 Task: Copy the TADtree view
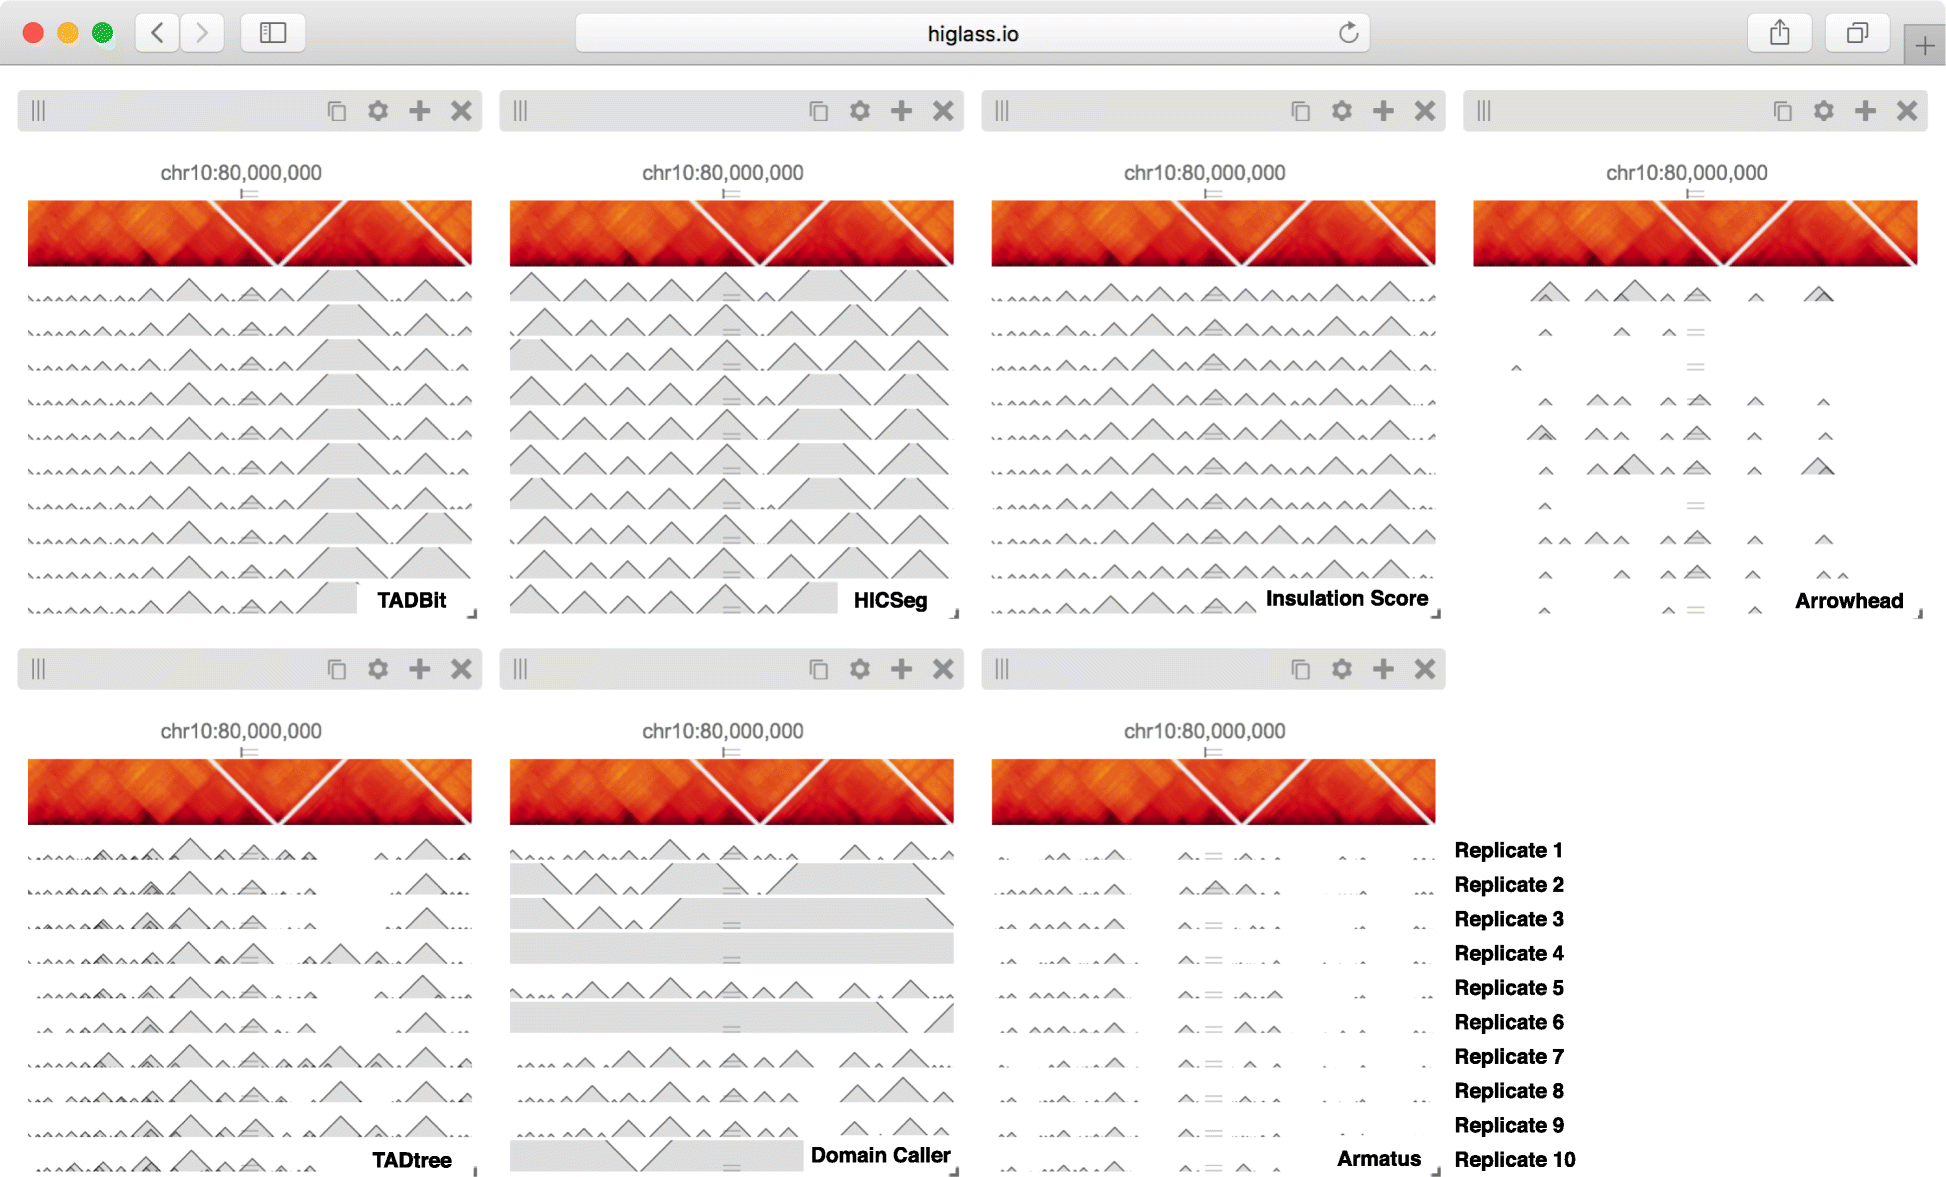(337, 669)
